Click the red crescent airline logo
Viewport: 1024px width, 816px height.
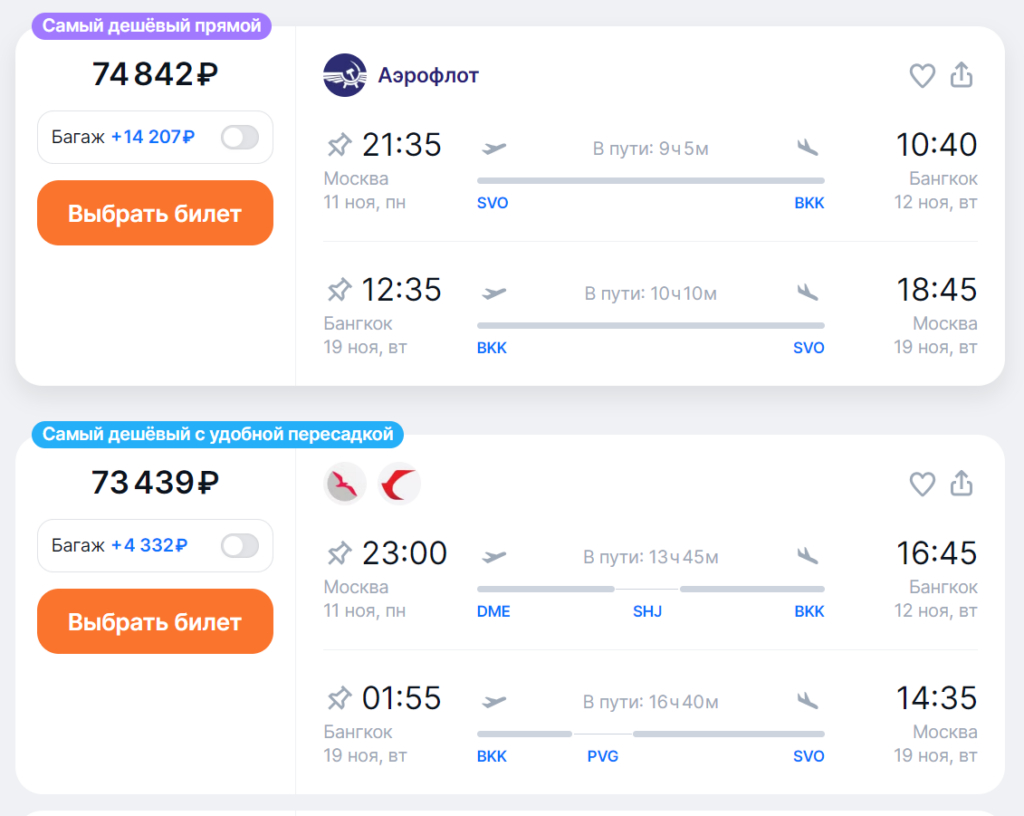398,484
